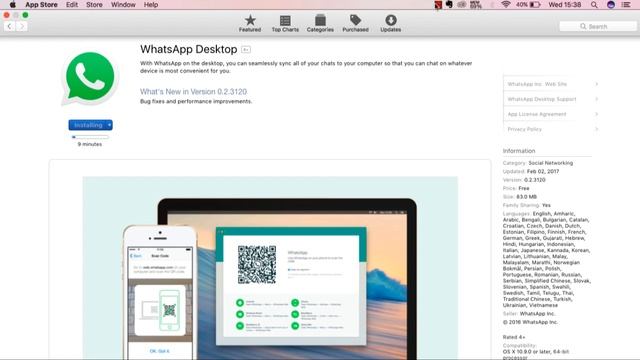The image size is (640, 360).
Task: Click the Information heading
Action: tap(519, 151)
